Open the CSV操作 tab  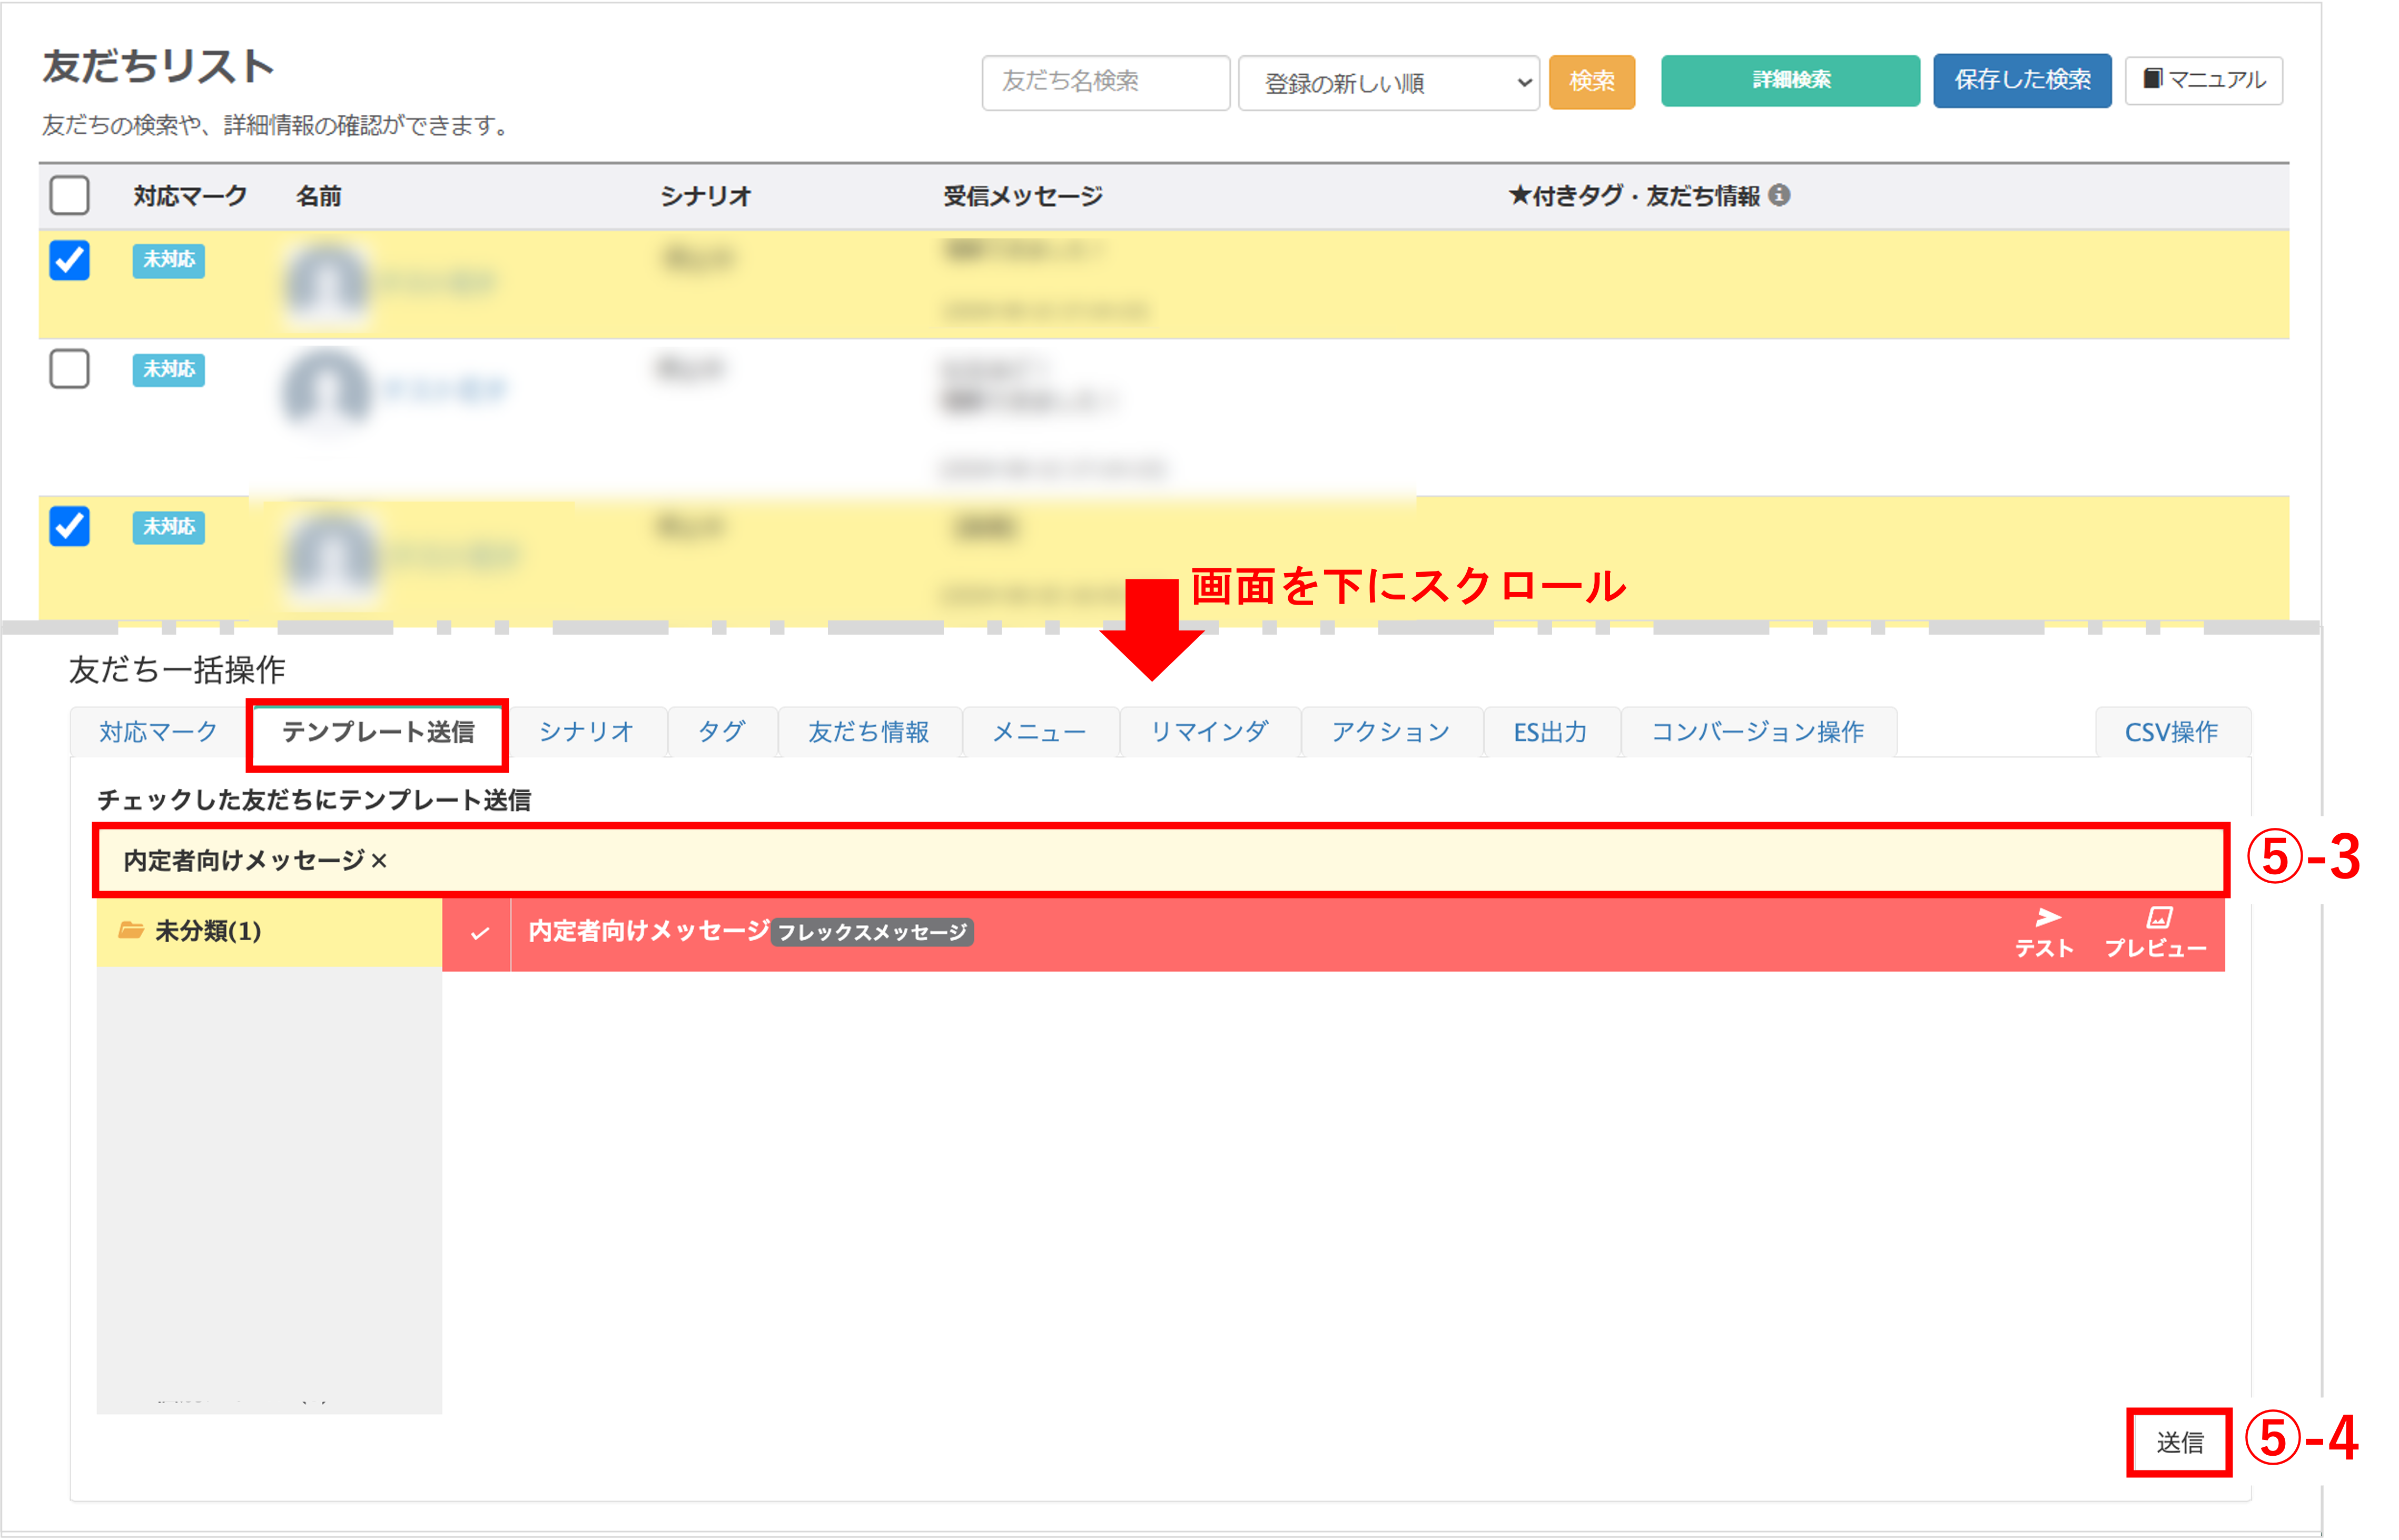(x=2171, y=732)
